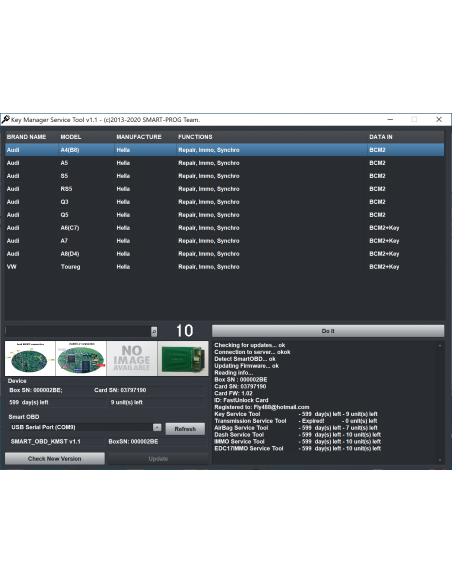The height and width of the screenshot is (584, 452).
Task: Click into the search input field
Action: click(77, 331)
